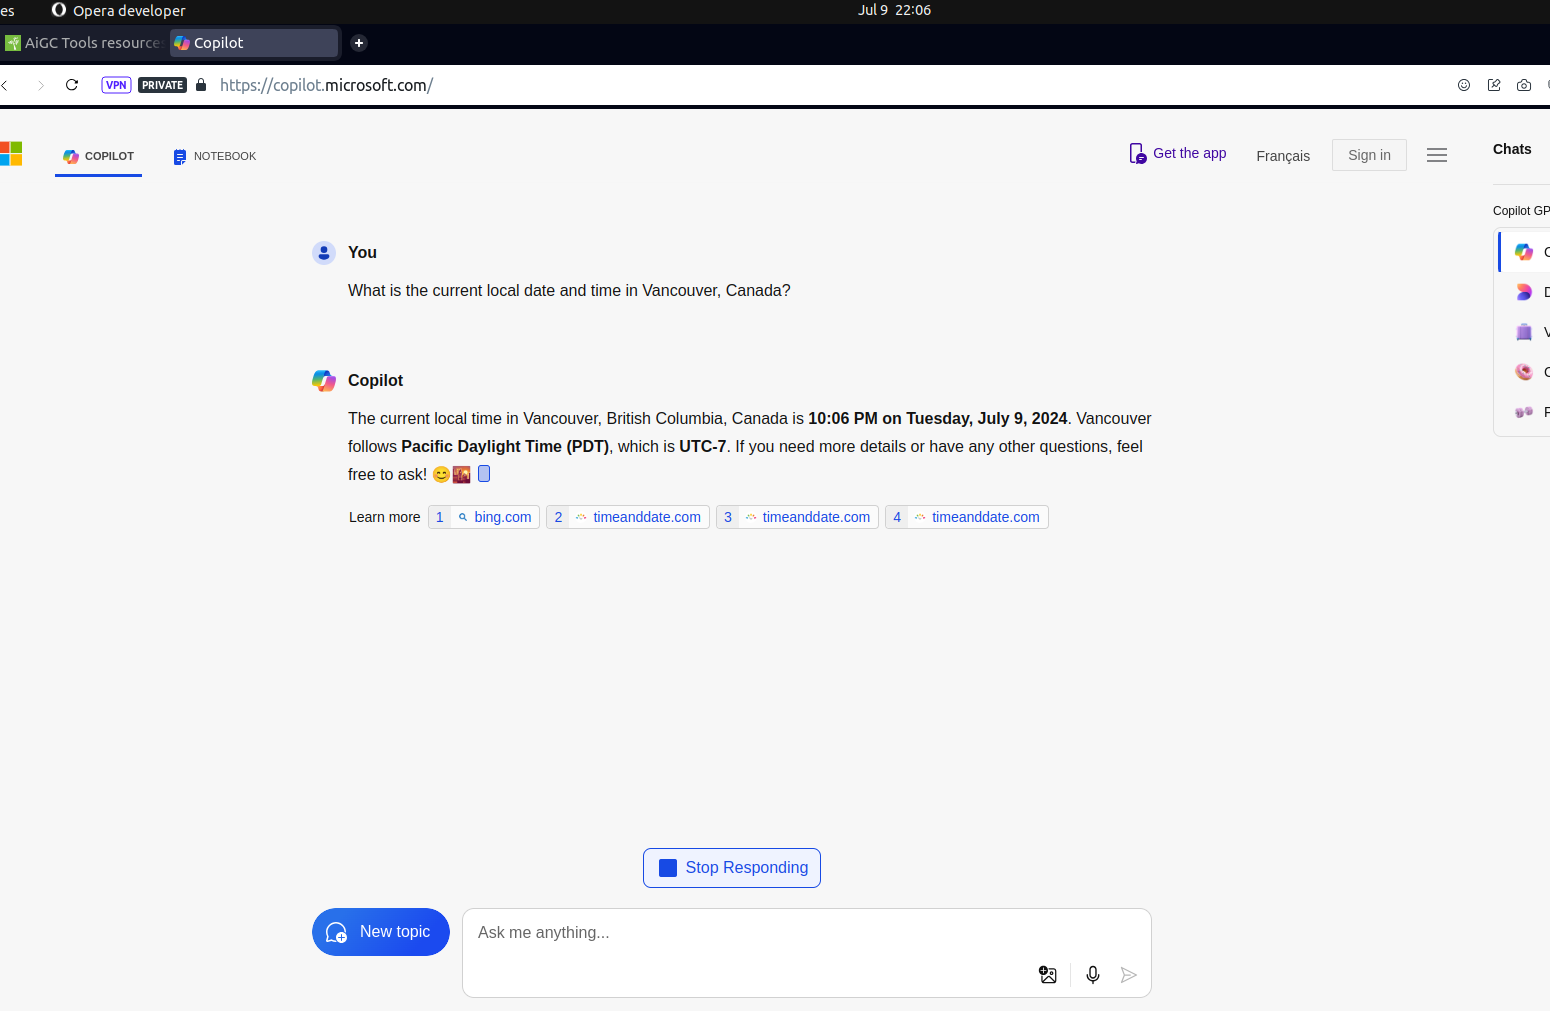
Task: Select the Copilot GPT in sidebar
Action: pyautogui.click(x=1524, y=252)
